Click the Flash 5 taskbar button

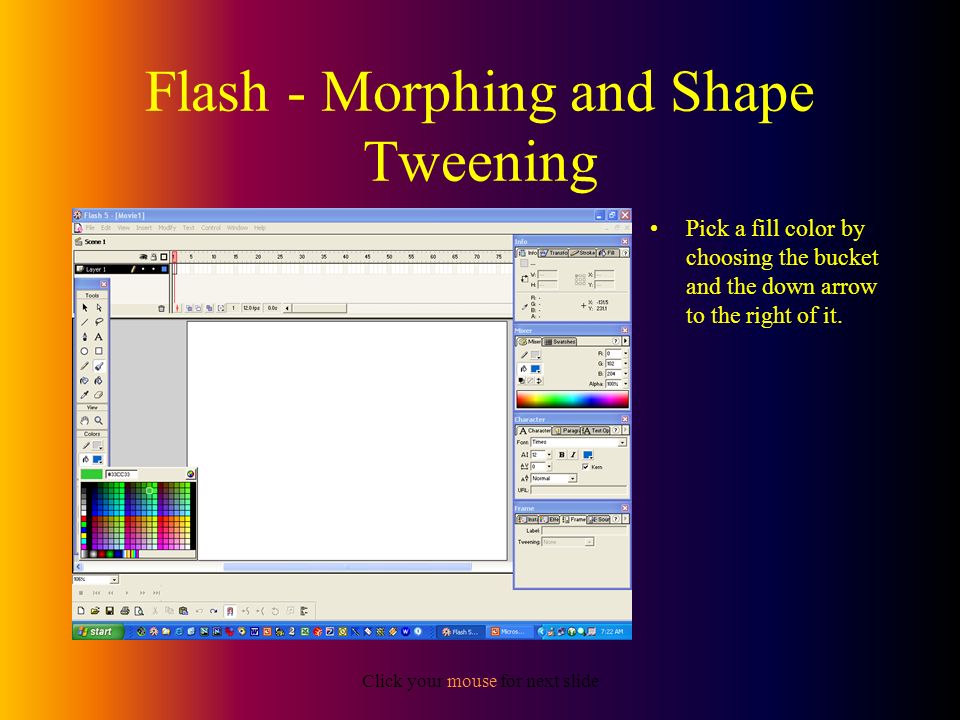462,632
